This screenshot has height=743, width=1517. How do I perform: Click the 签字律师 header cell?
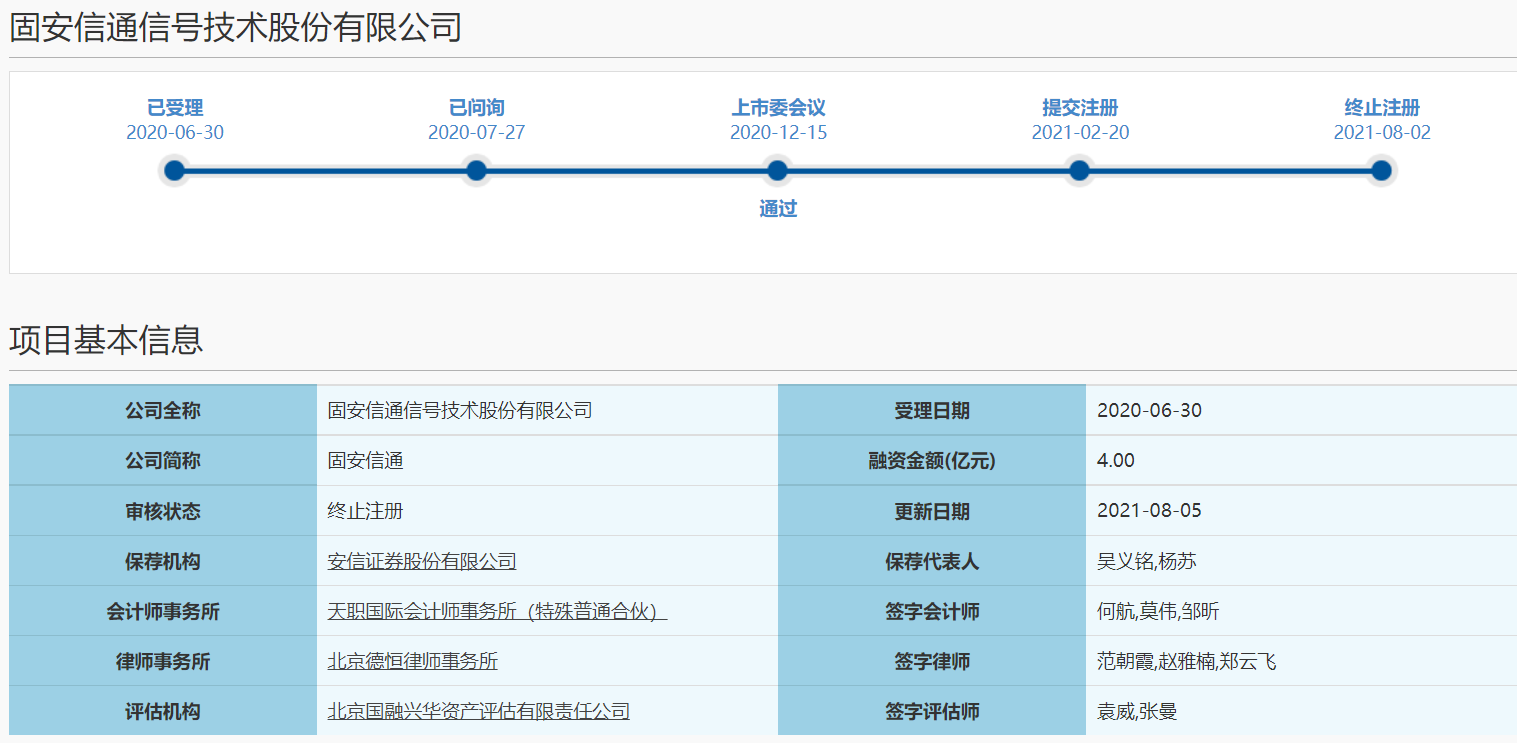point(932,661)
